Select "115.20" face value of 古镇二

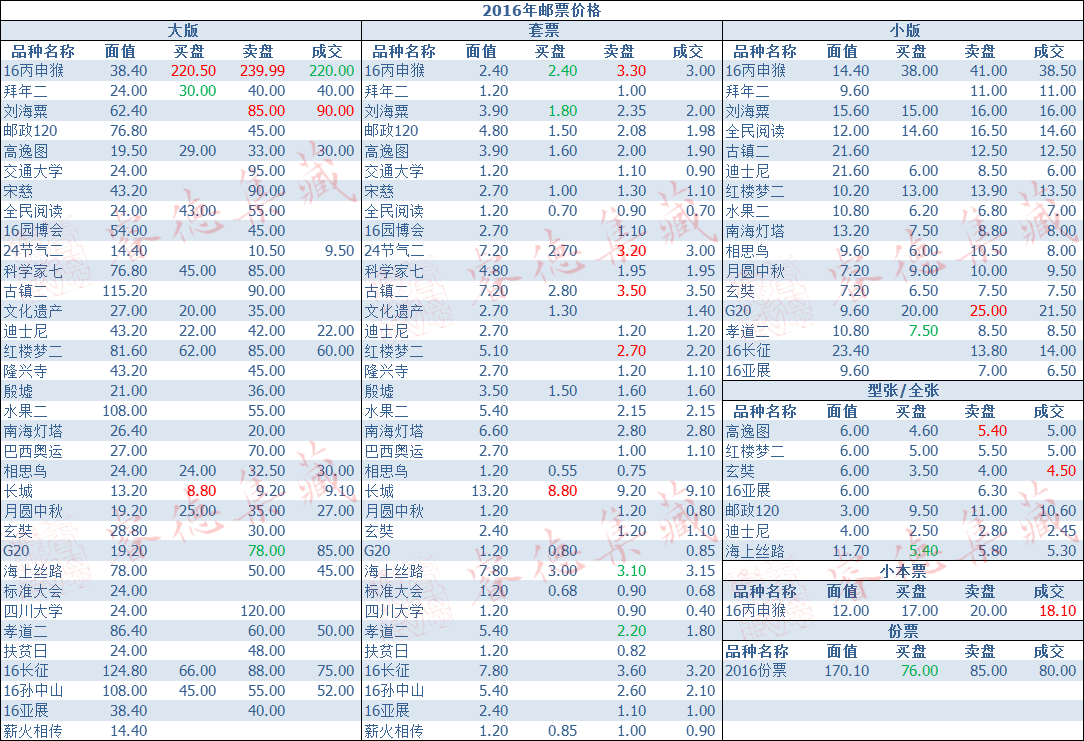pyautogui.click(x=125, y=291)
